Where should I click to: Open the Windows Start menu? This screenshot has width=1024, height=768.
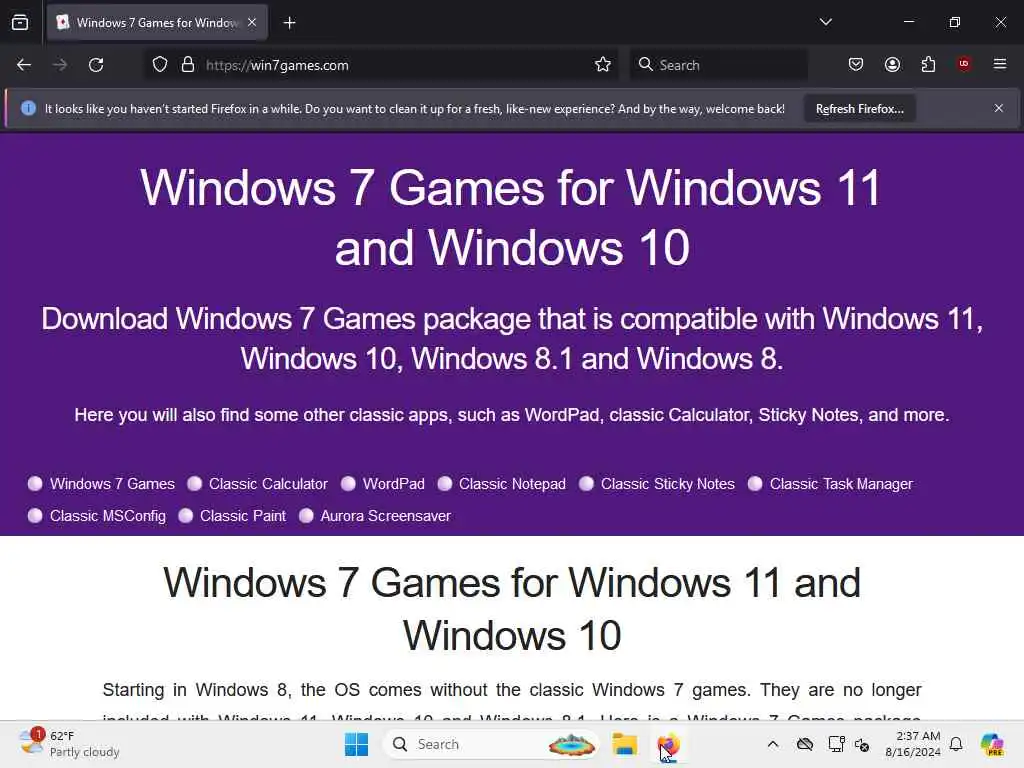coord(356,744)
